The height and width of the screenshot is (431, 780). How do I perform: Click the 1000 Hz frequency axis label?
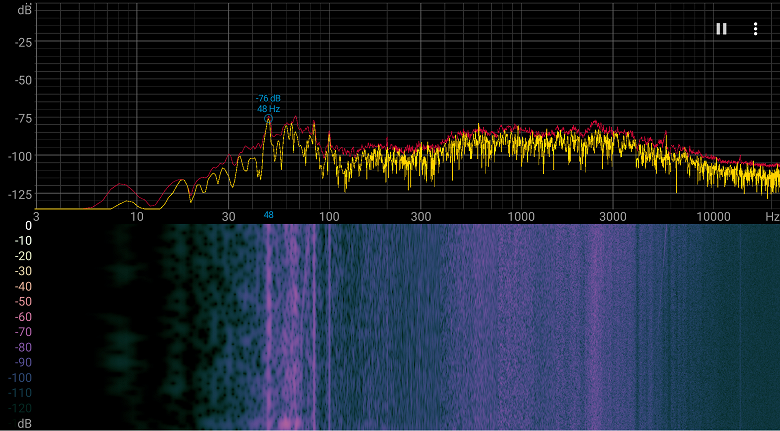(521, 217)
